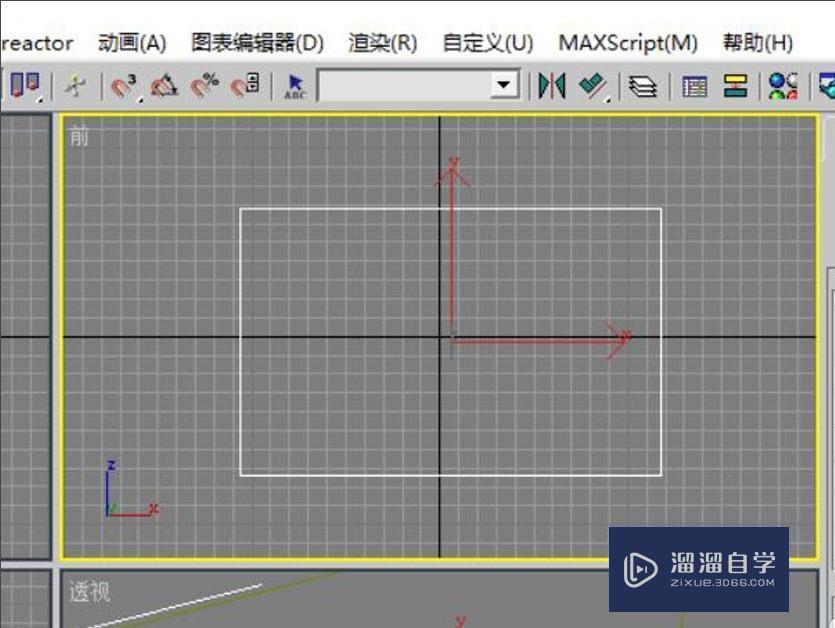
Task: Click the rightmost Render Setup toolbar icon
Action: click(828, 86)
